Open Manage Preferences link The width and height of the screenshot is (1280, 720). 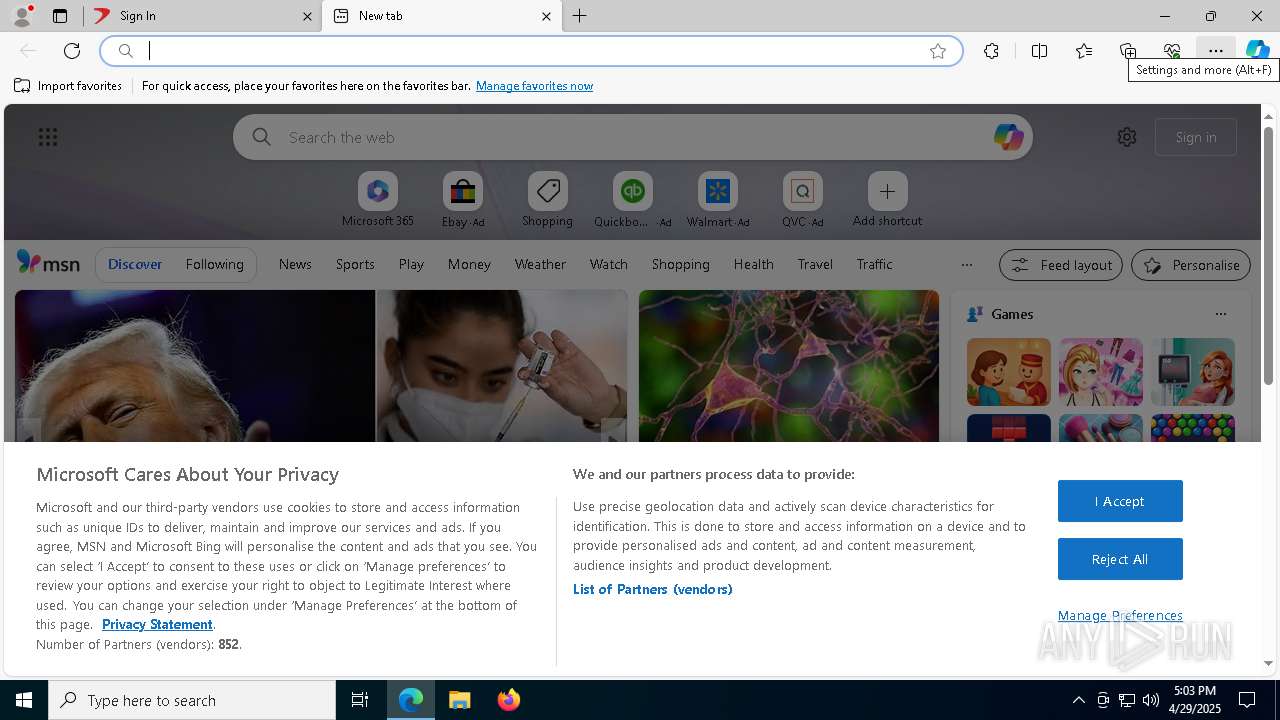click(1120, 615)
